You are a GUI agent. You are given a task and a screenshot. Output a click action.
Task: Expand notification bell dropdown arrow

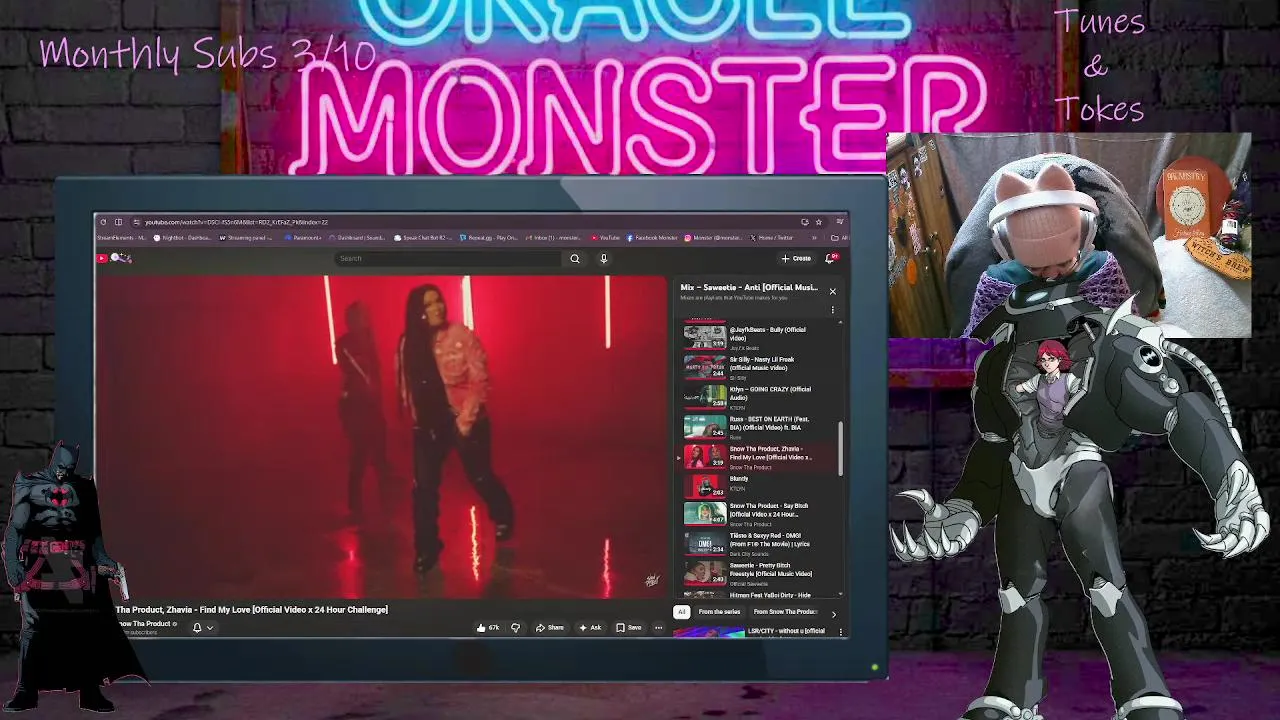[x=209, y=628]
